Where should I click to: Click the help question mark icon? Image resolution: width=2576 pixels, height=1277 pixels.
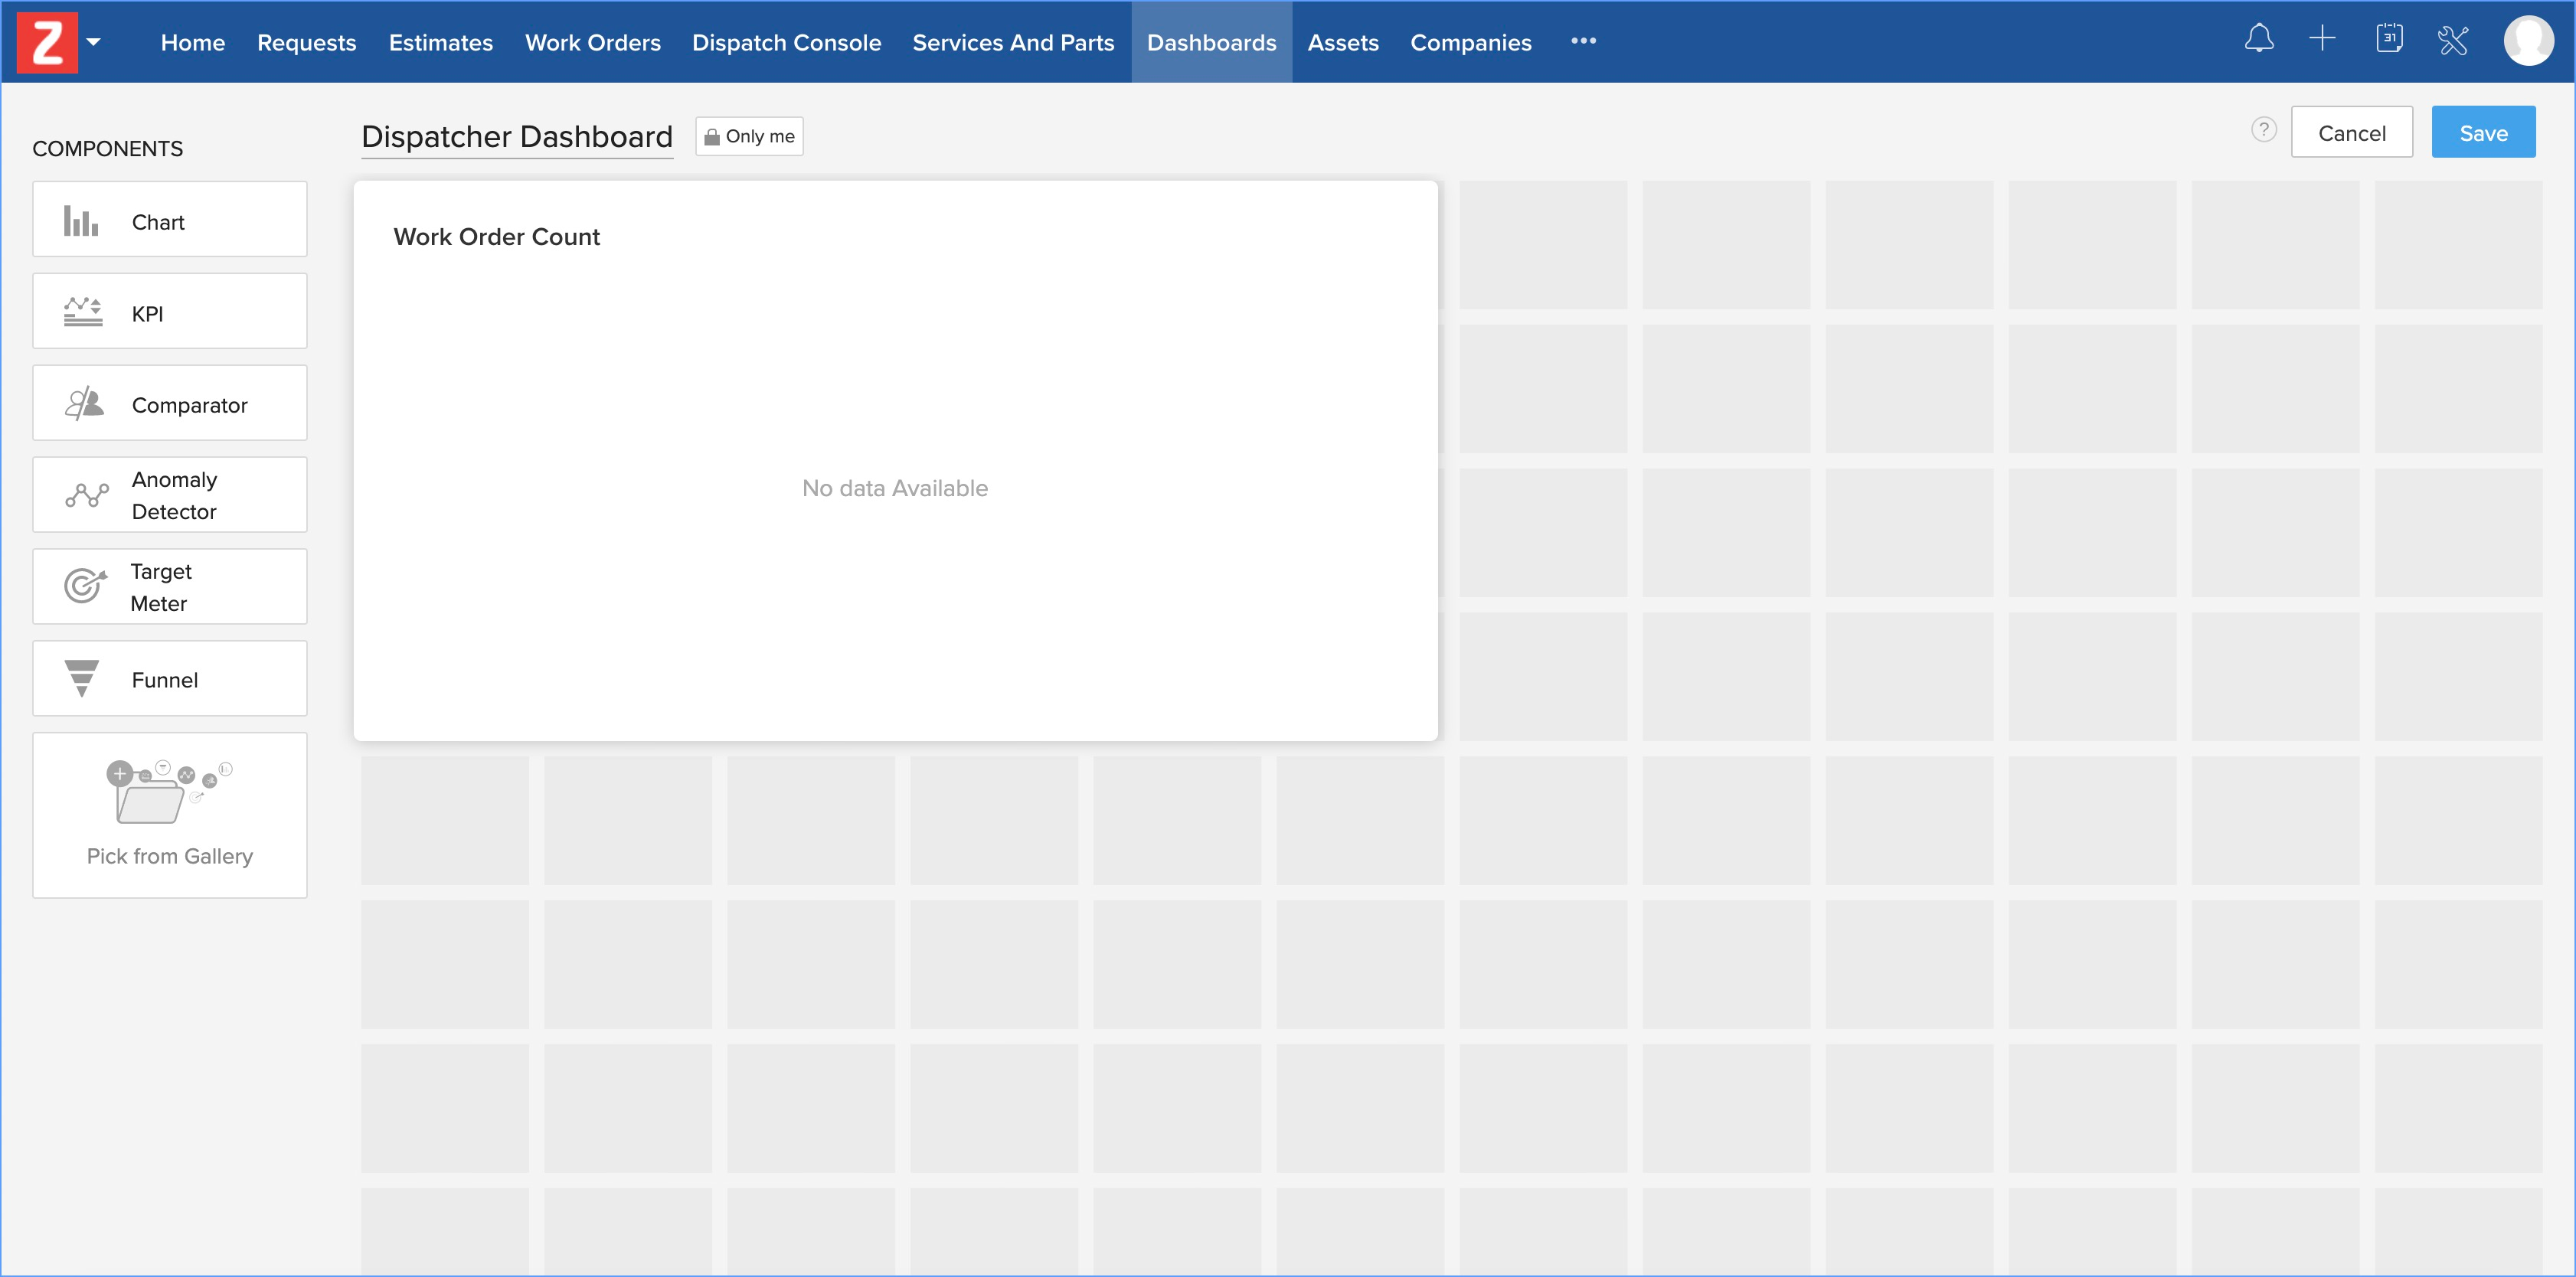2264,130
